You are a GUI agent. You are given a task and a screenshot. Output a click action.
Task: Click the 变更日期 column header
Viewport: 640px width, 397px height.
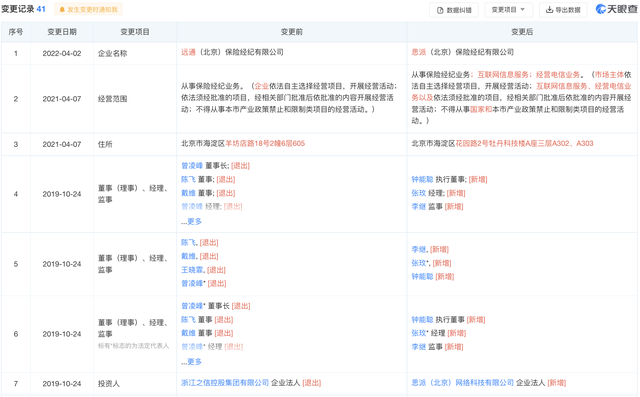tap(62, 32)
